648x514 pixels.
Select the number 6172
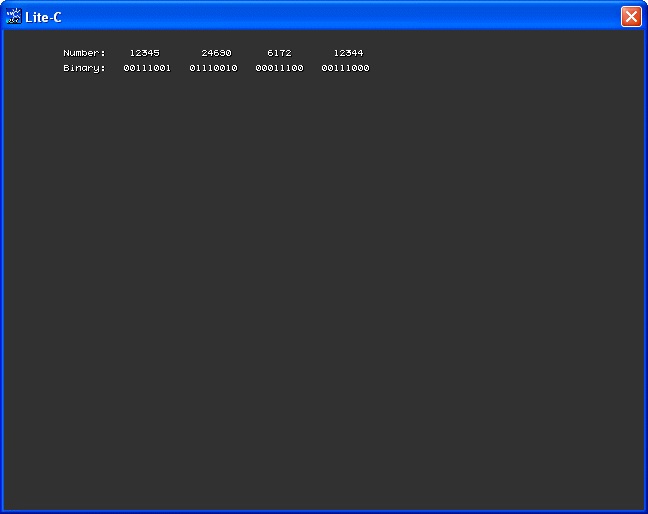coord(279,53)
